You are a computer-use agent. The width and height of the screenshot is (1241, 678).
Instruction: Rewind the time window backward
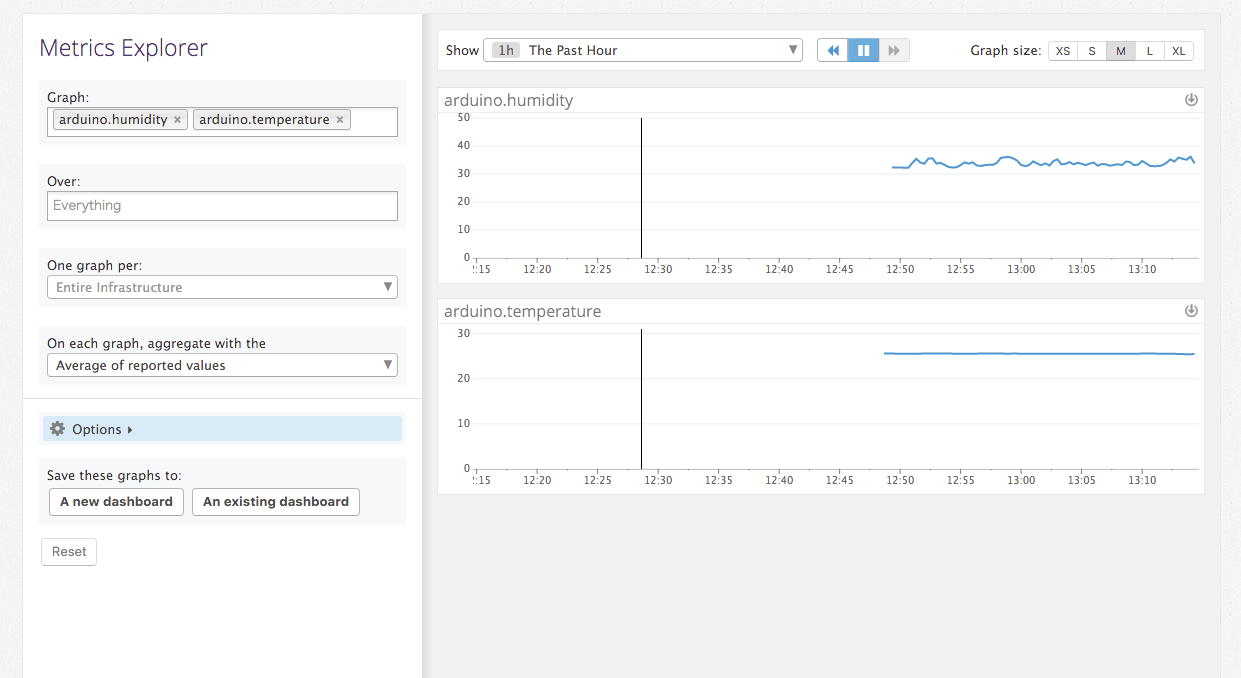833,50
